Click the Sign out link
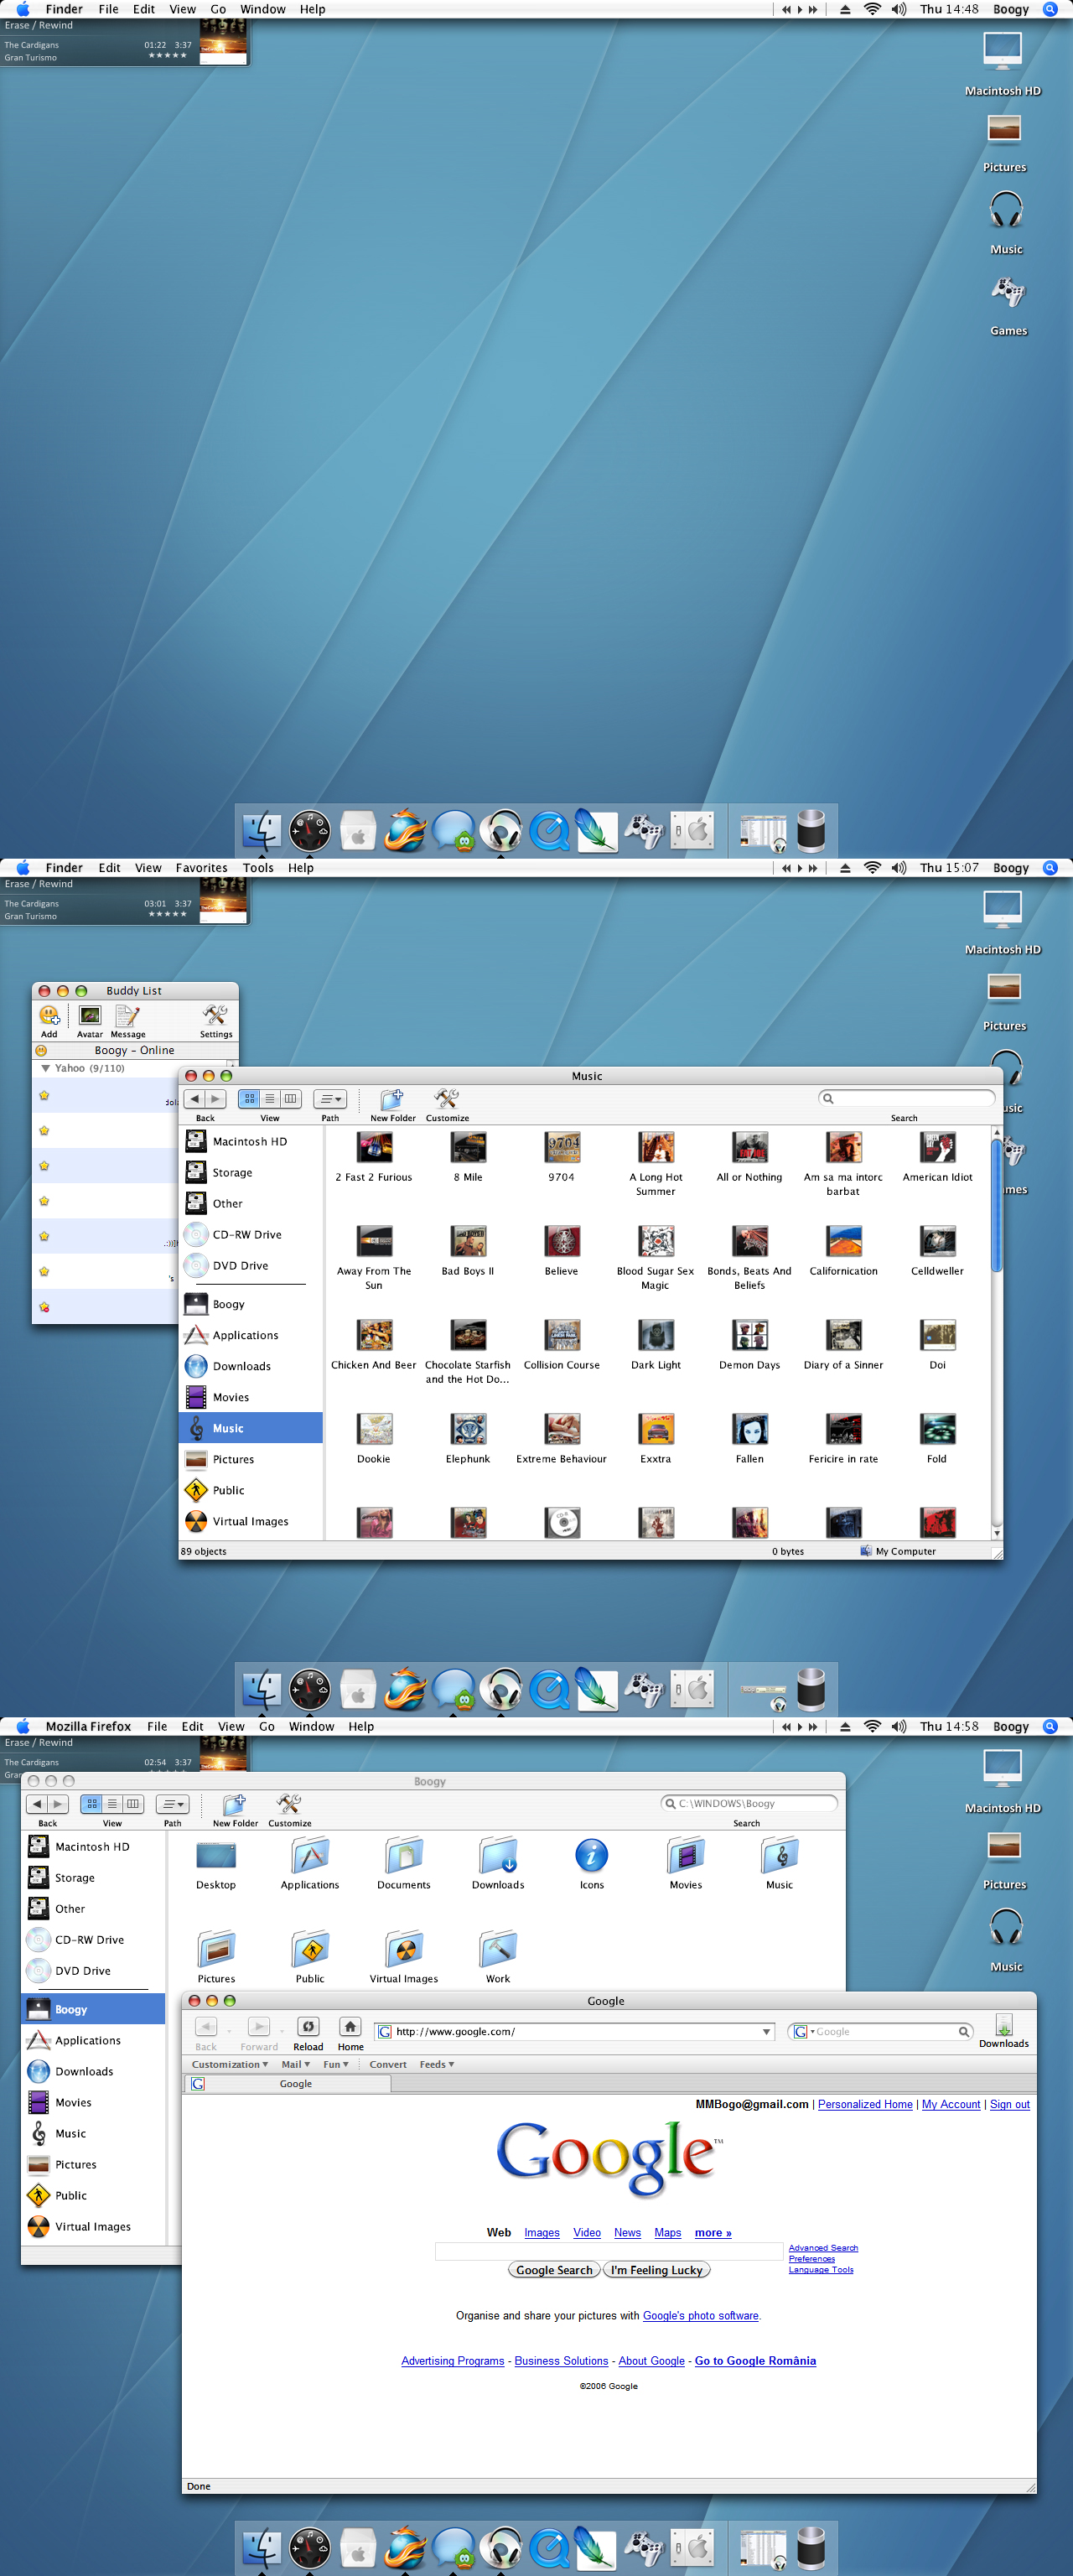Image resolution: width=1073 pixels, height=2576 pixels. pos(1009,2104)
